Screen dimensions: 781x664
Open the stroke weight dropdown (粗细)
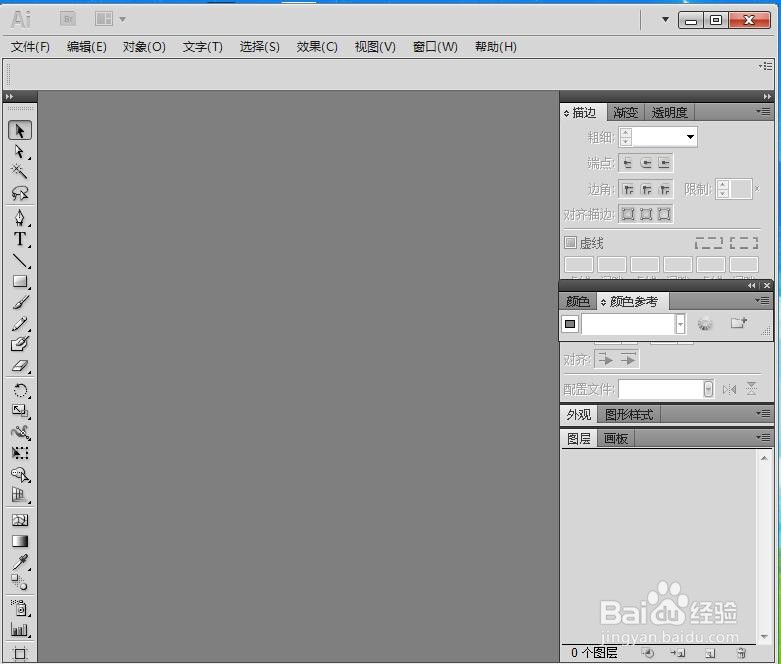690,137
